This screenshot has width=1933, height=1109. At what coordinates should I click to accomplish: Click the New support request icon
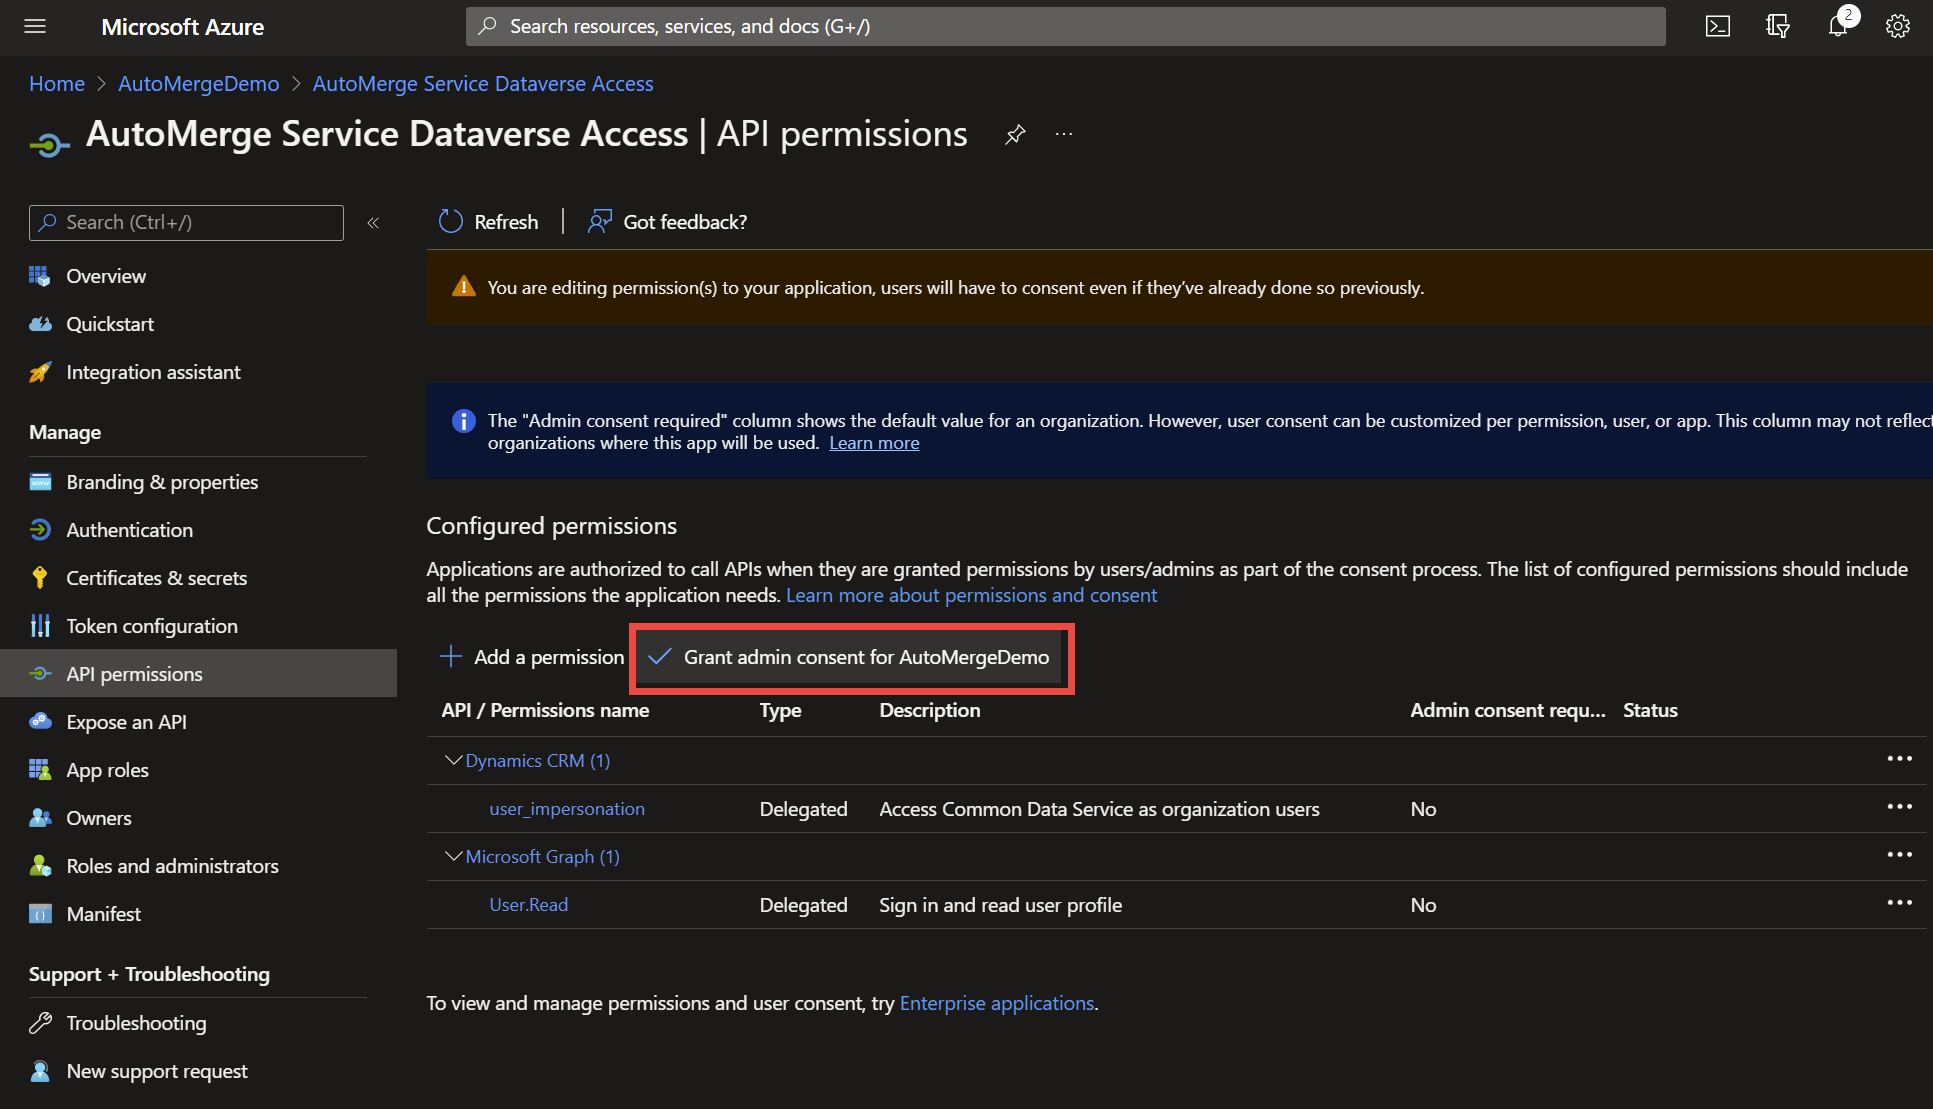tap(40, 1071)
